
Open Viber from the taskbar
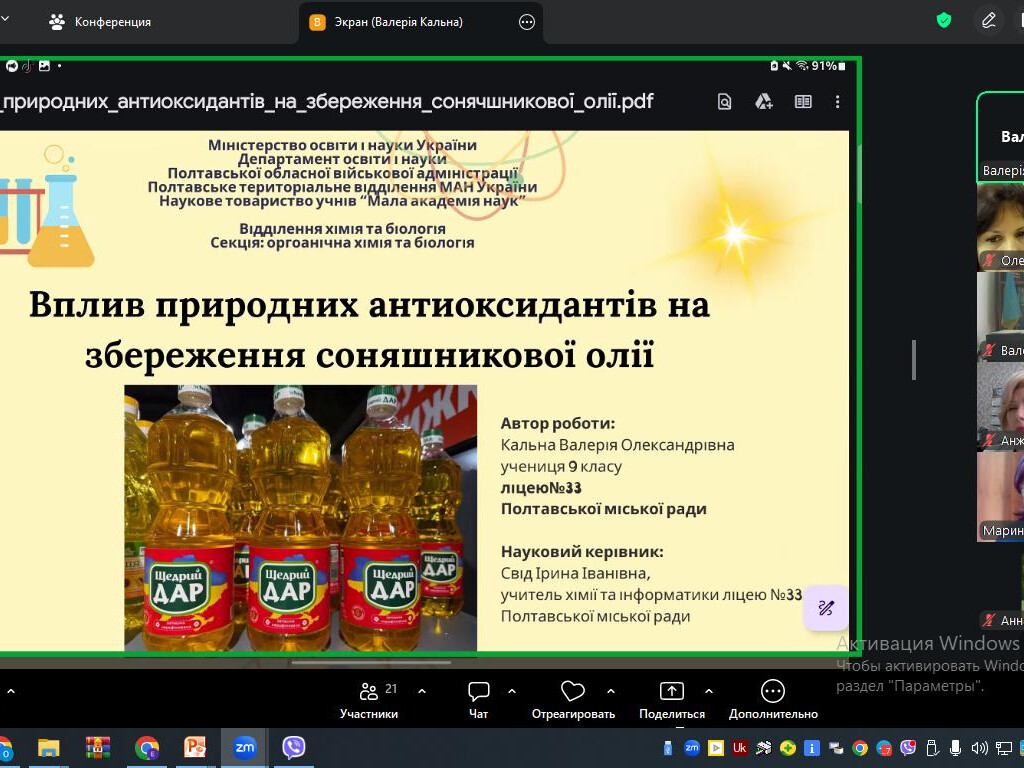[294, 747]
